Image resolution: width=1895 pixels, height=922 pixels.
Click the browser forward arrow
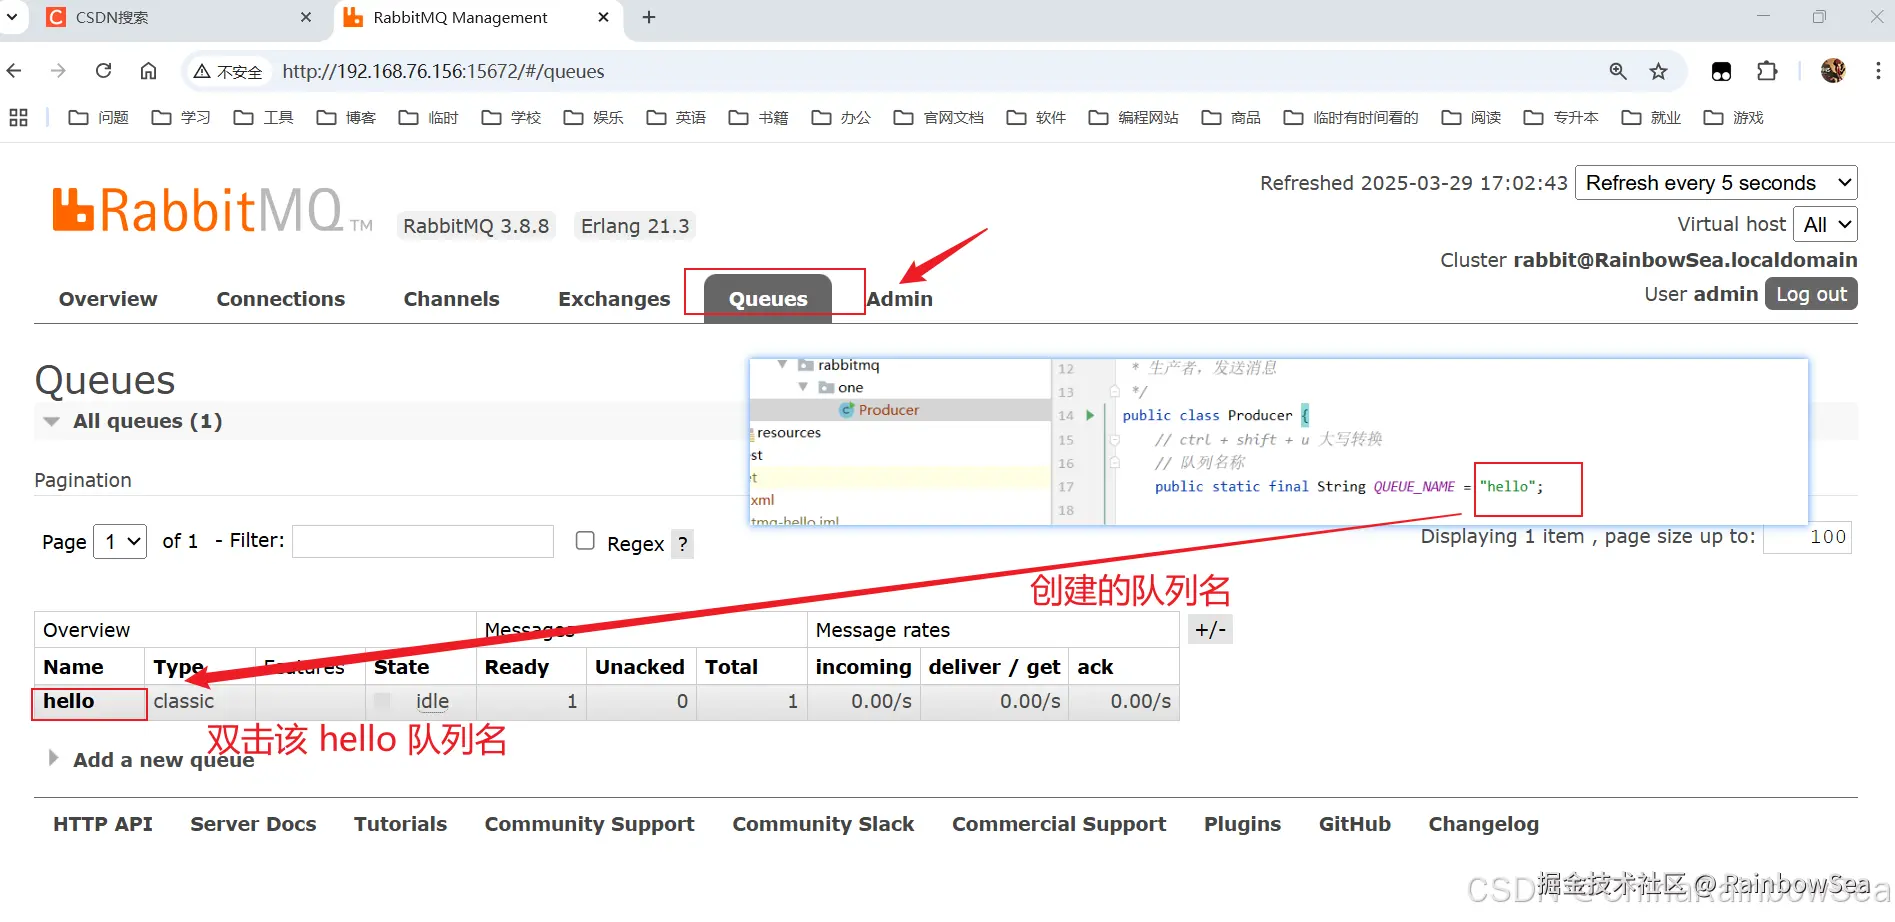coord(58,71)
